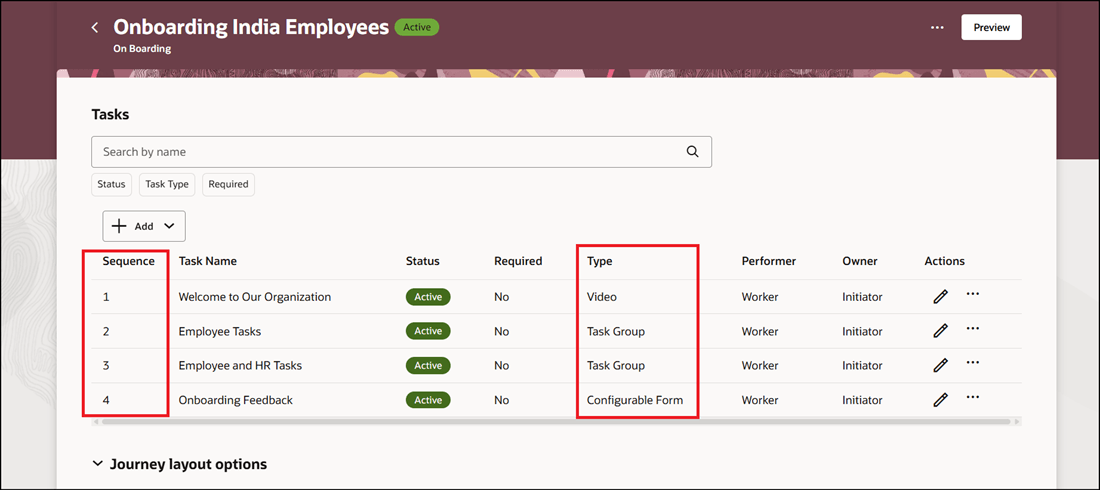Select the Onboarding Feedback task name
Screen dimensions: 1100x490
coord(236,400)
